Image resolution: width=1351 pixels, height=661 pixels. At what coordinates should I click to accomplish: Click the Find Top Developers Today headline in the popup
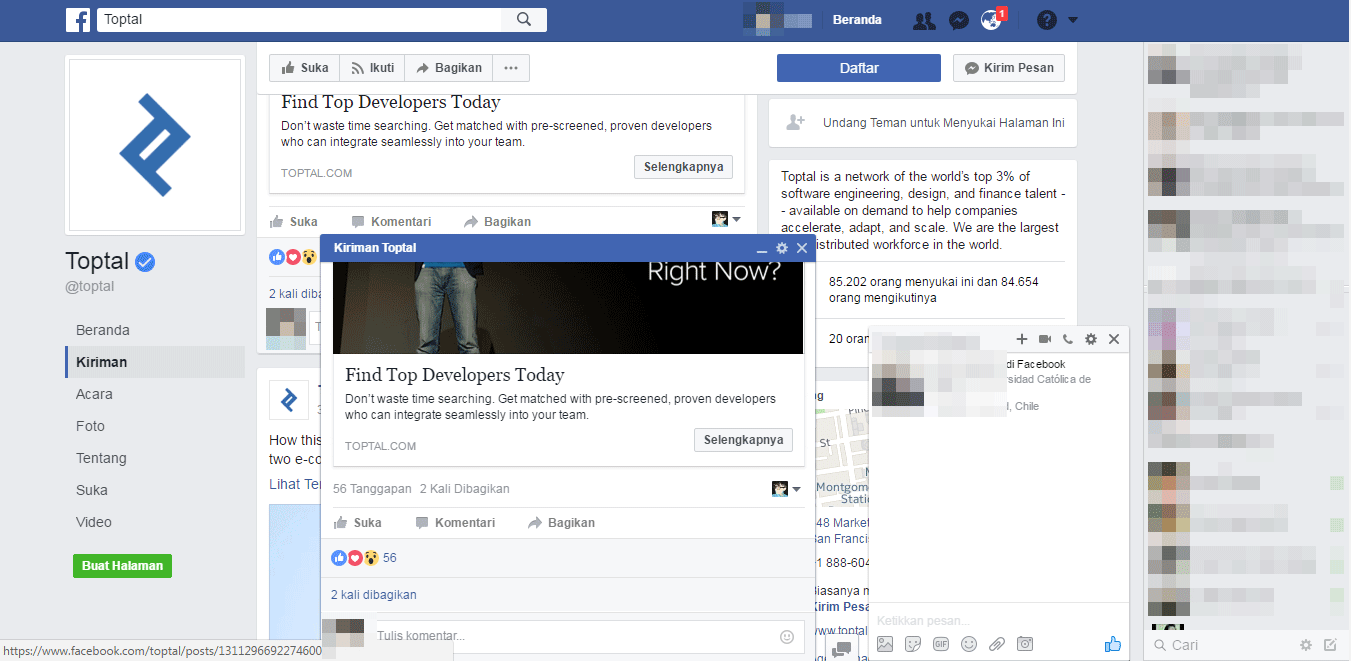tap(455, 375)
